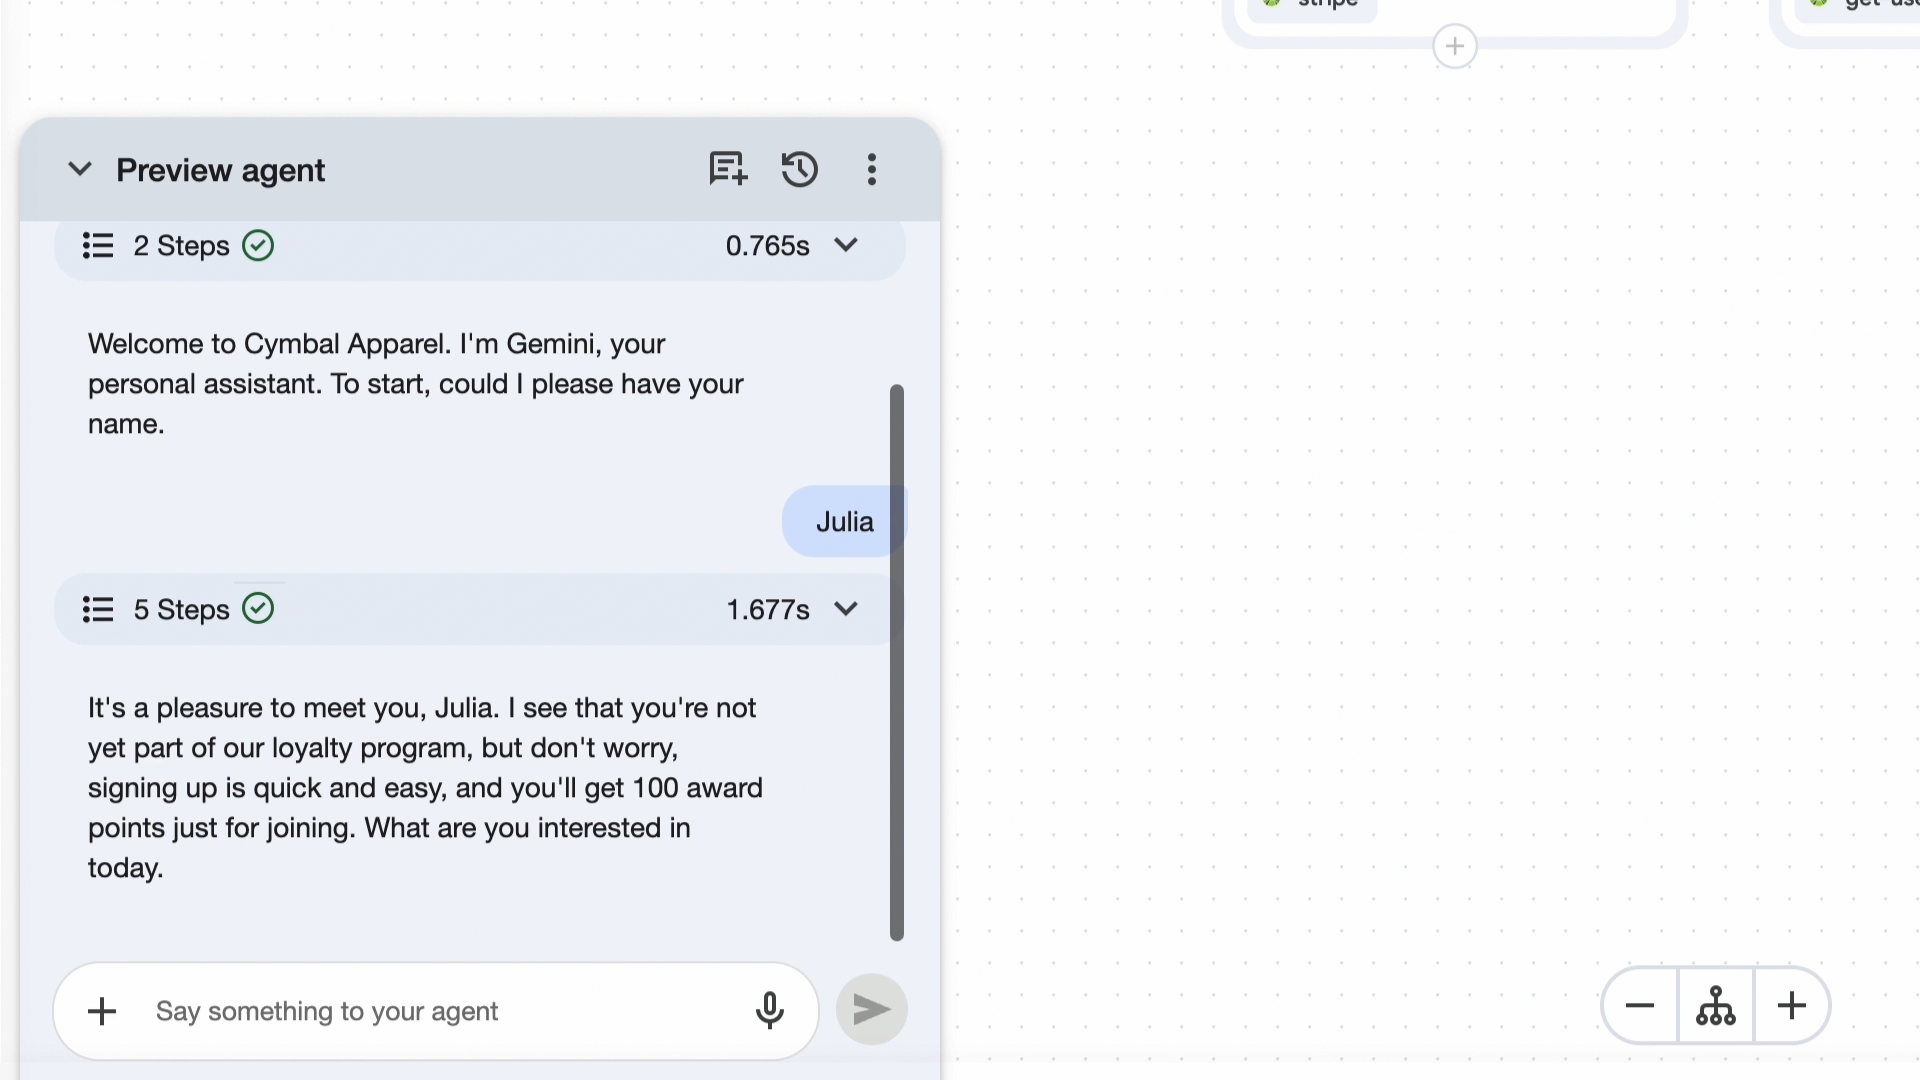1920x1080 pixels.
Task: Start a new conversation with chat-plus icon
Action: click(x=728, y=169)
